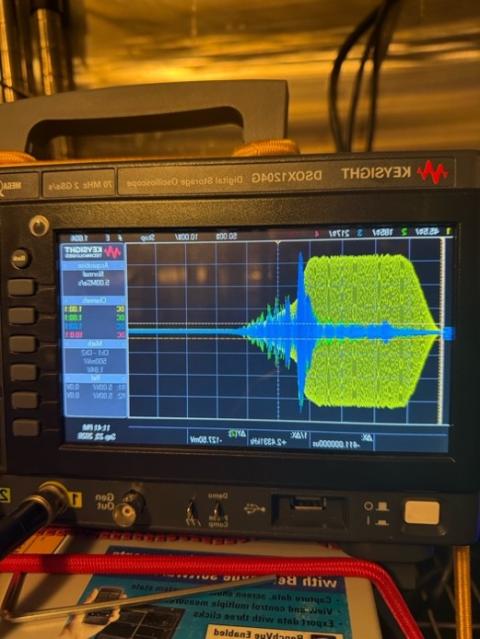The image size is (480, 639).
Task: Open the Math header in the sidebar
Action: 95,344
